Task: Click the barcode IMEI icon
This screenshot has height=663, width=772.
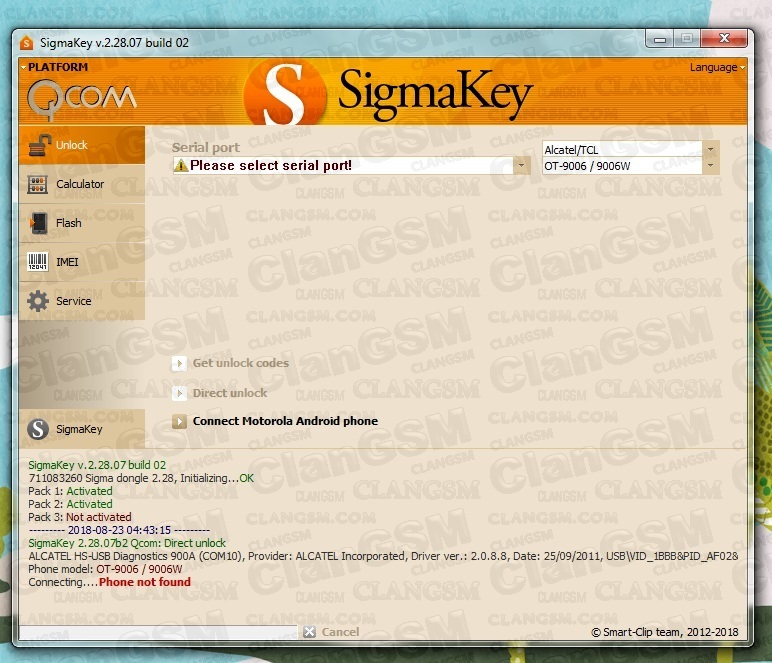Action: coord(38,262)
